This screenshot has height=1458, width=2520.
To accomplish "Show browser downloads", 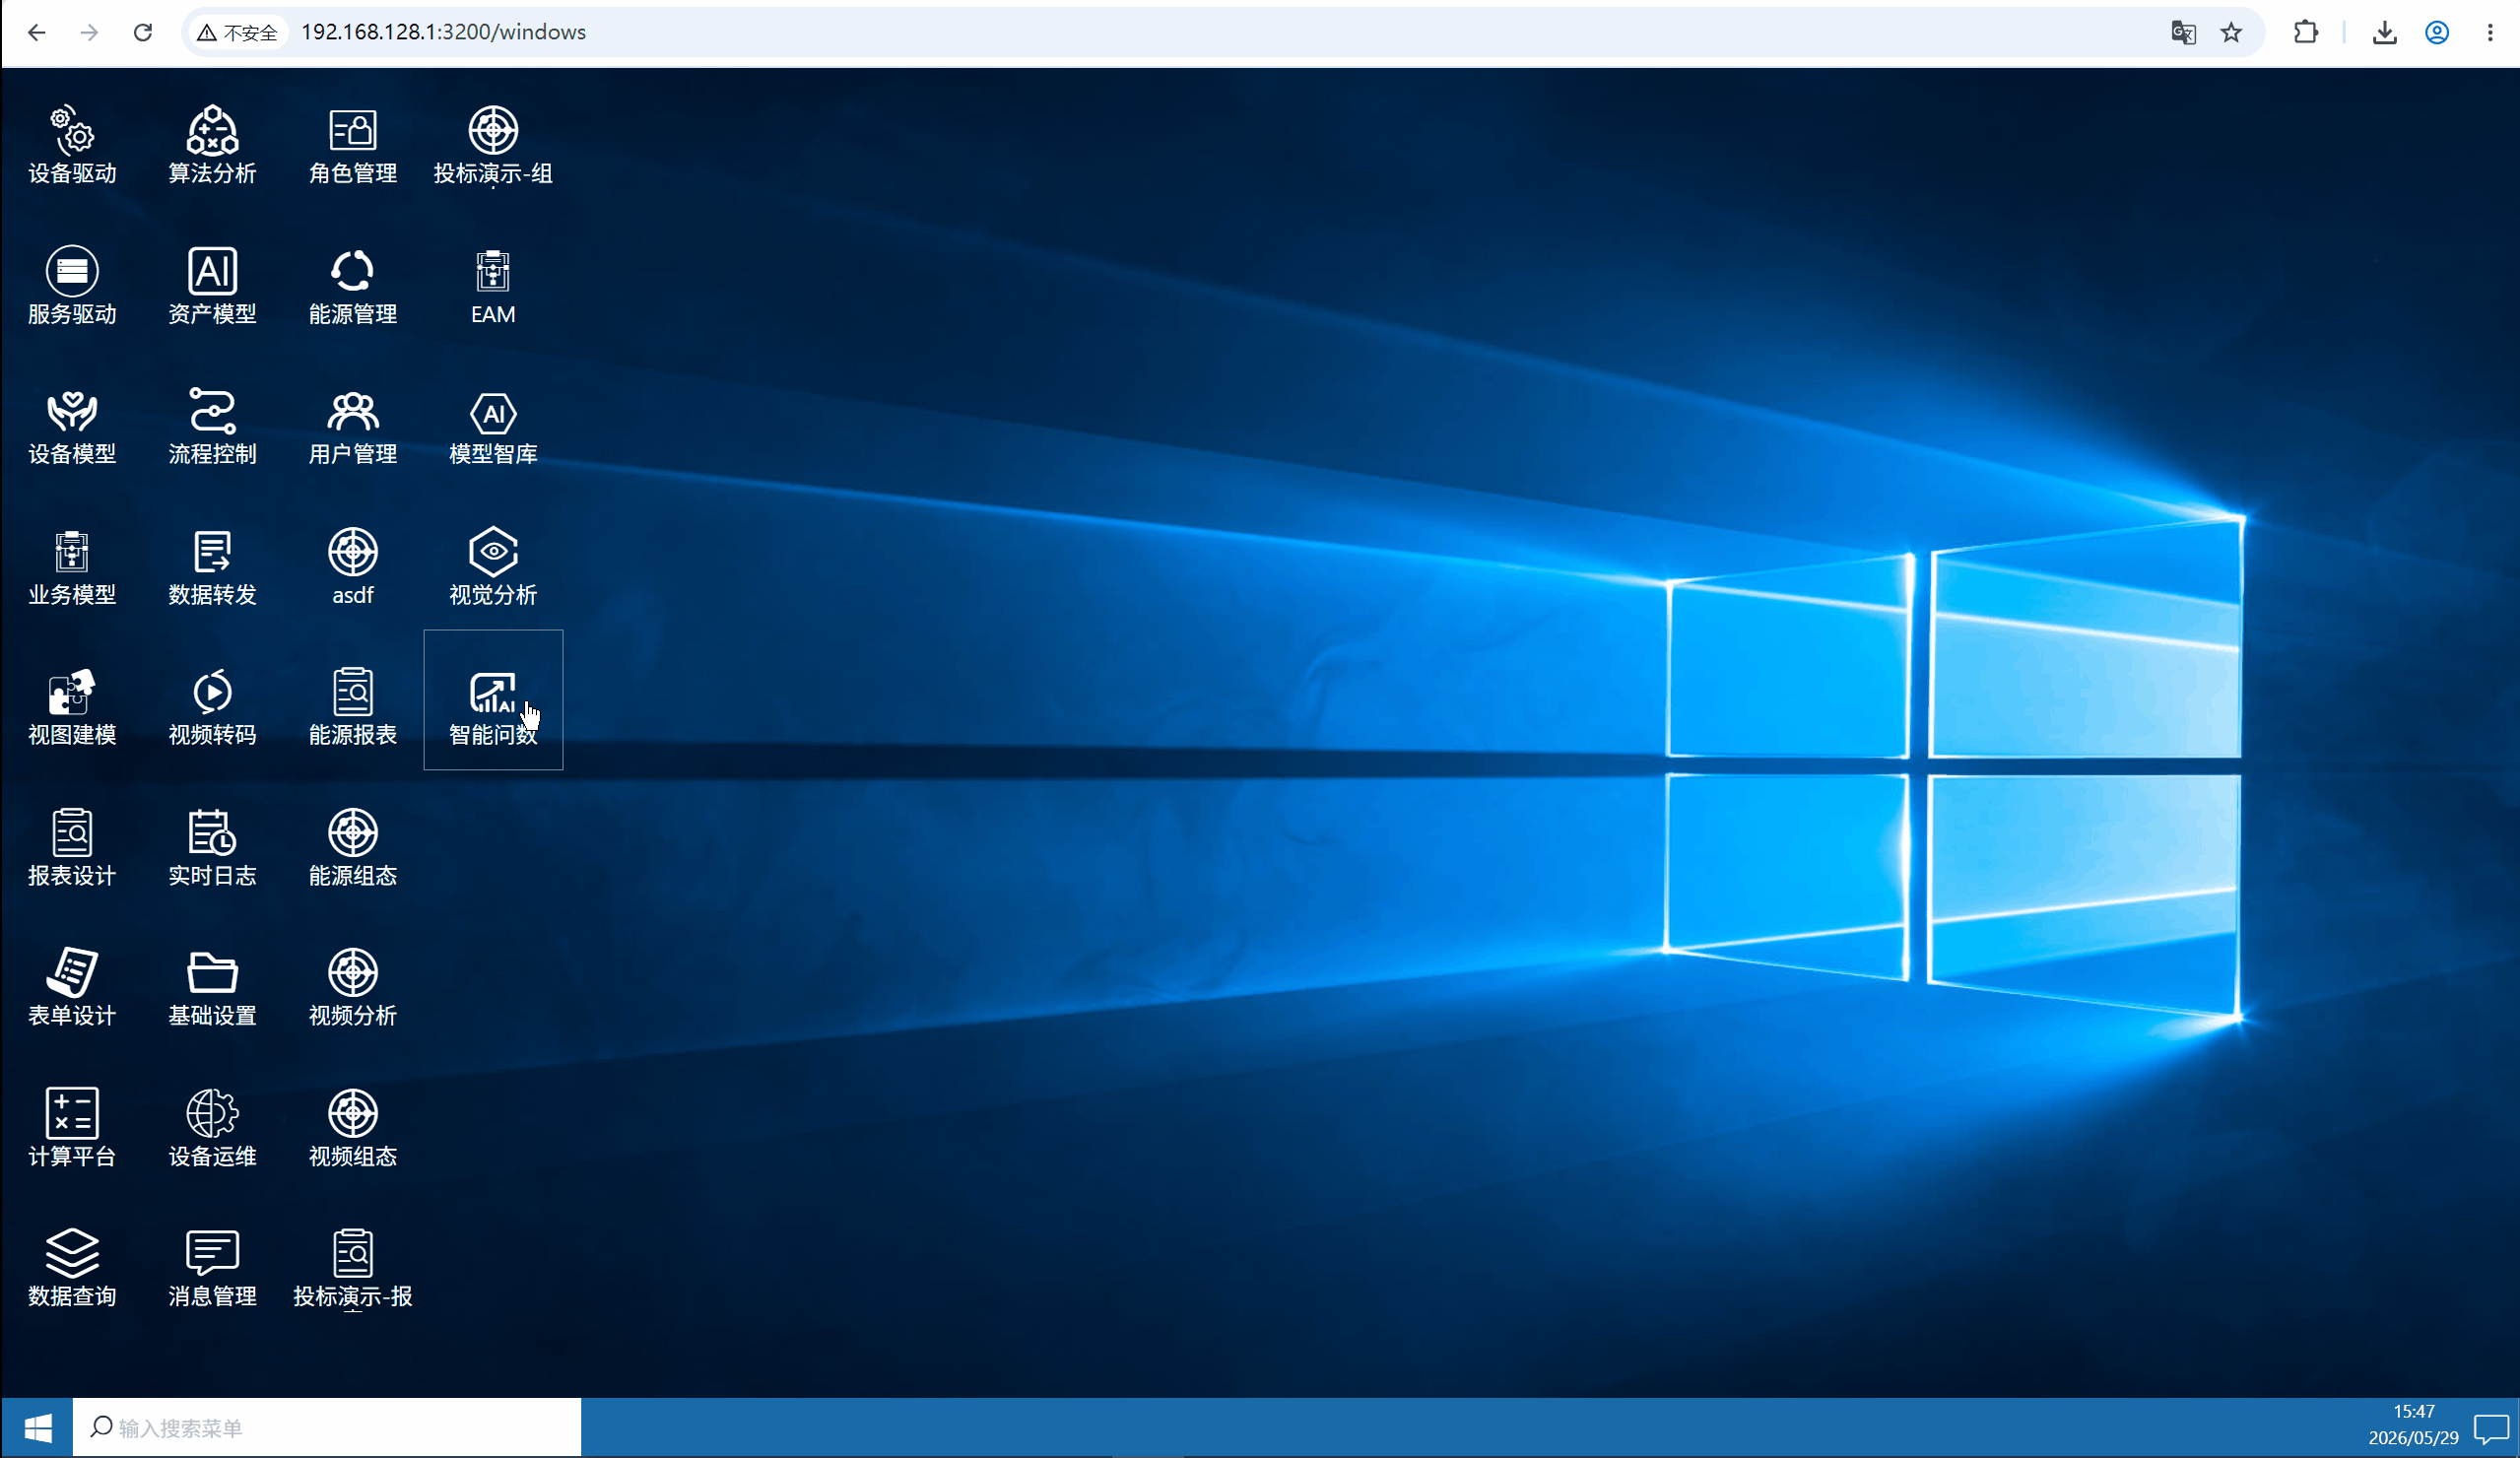I will pos(2385,33).
